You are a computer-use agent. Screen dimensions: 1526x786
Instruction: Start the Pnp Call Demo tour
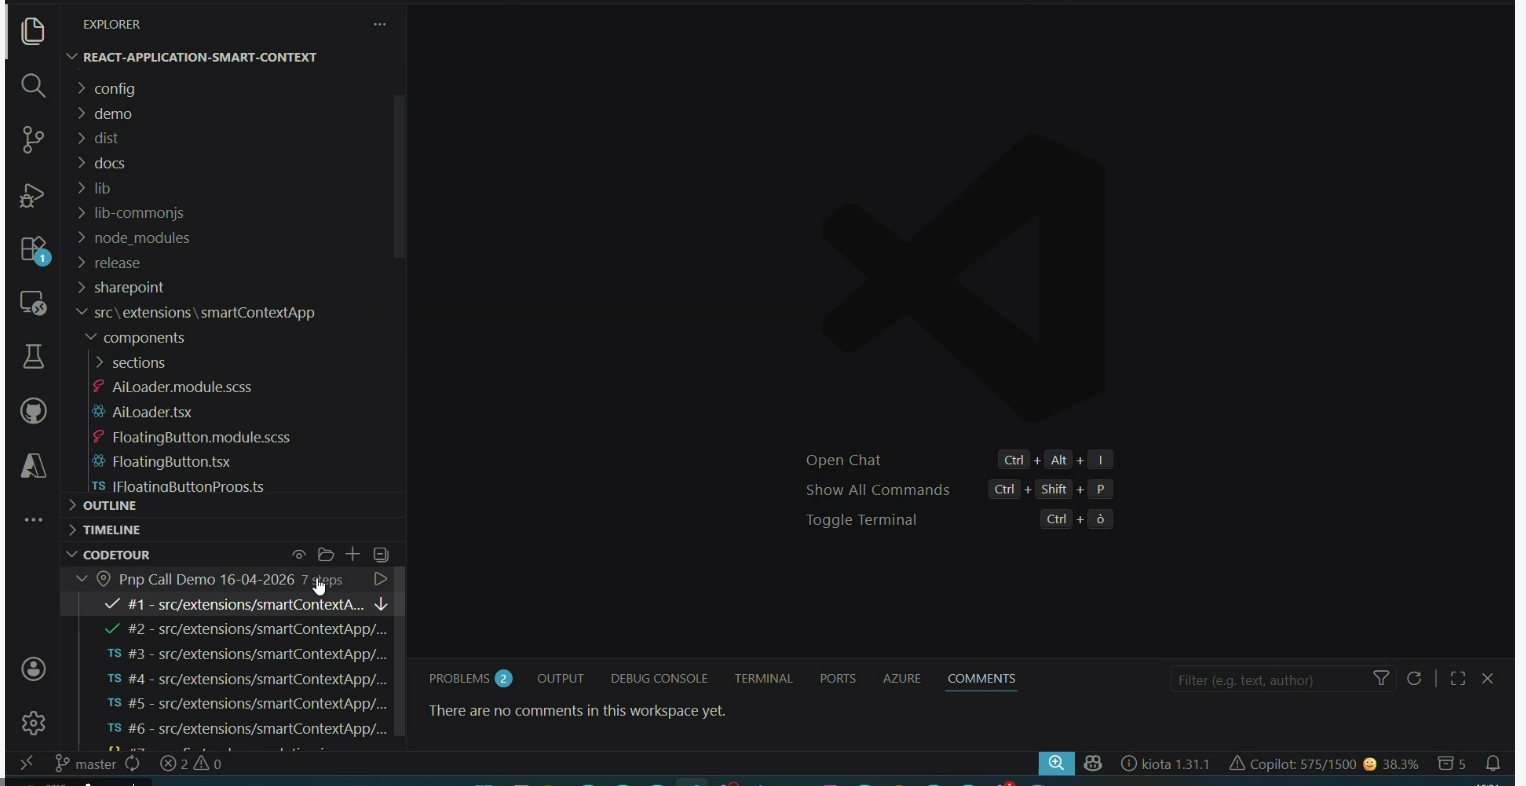380,580
